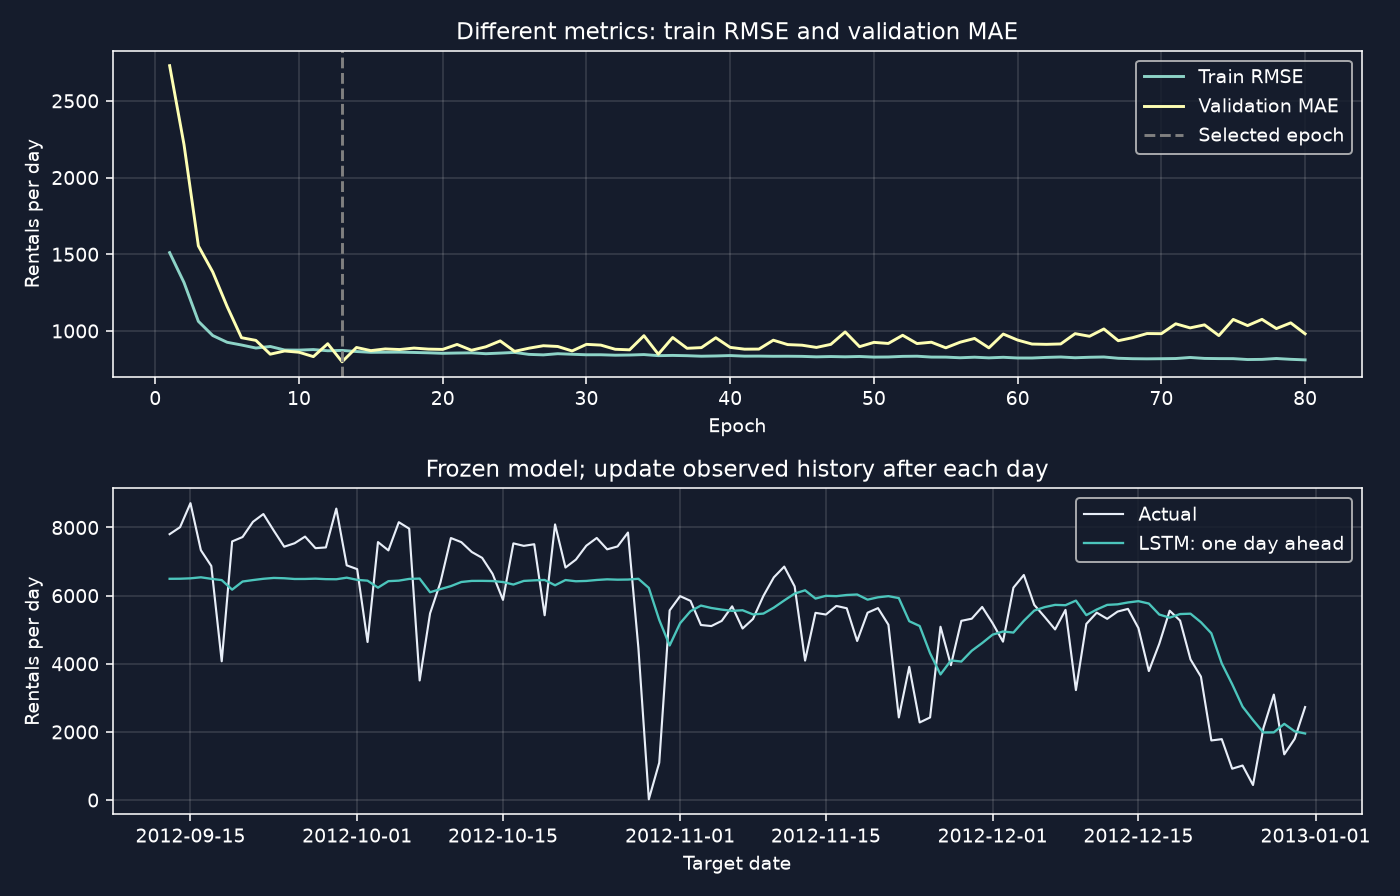Click the 2000 tick on the epoch chart
1400x896 pixels.
click(78, 178)
